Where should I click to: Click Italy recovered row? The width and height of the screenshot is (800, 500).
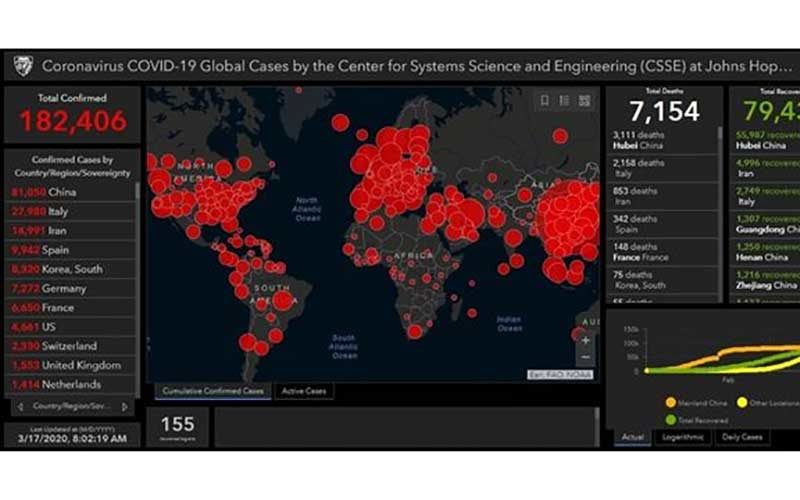pyautogui.click(x=766, y=196)
